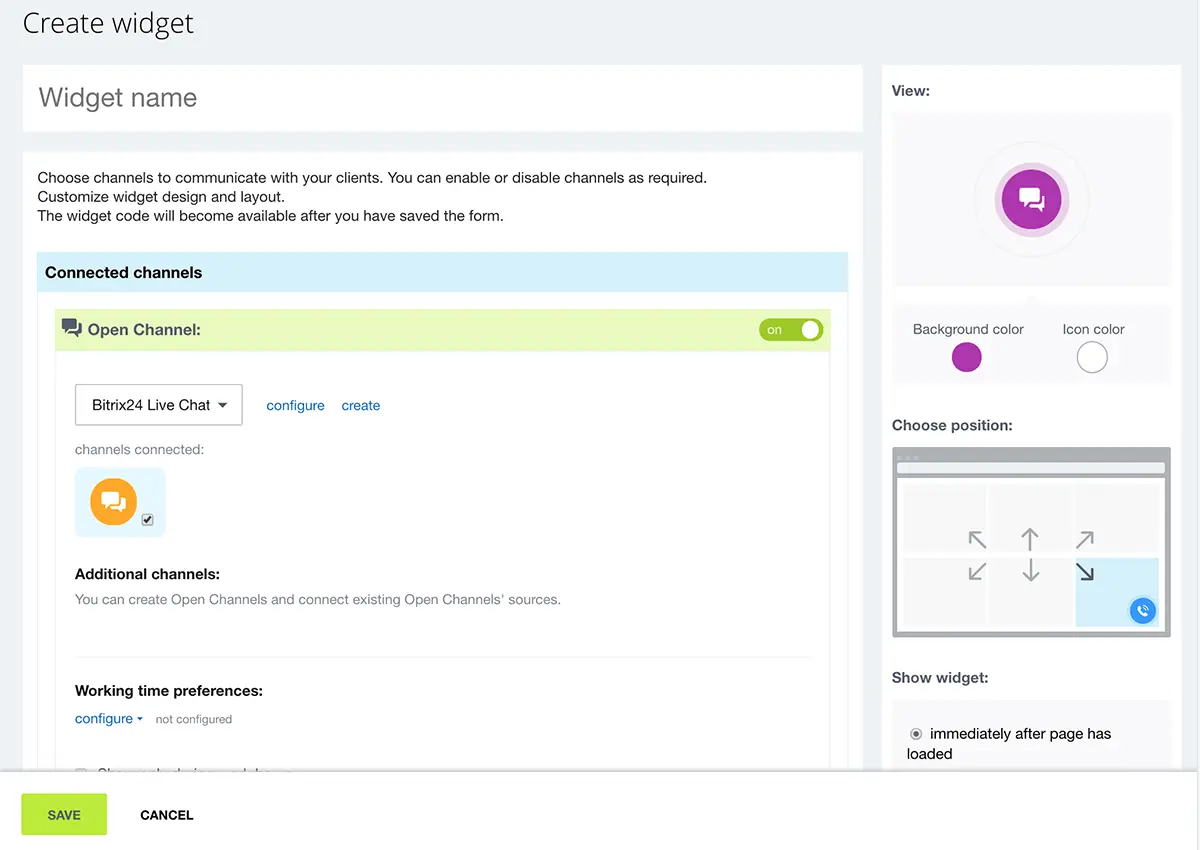
Task: Select the top-left position arrow
Action: tap(977, 540)
